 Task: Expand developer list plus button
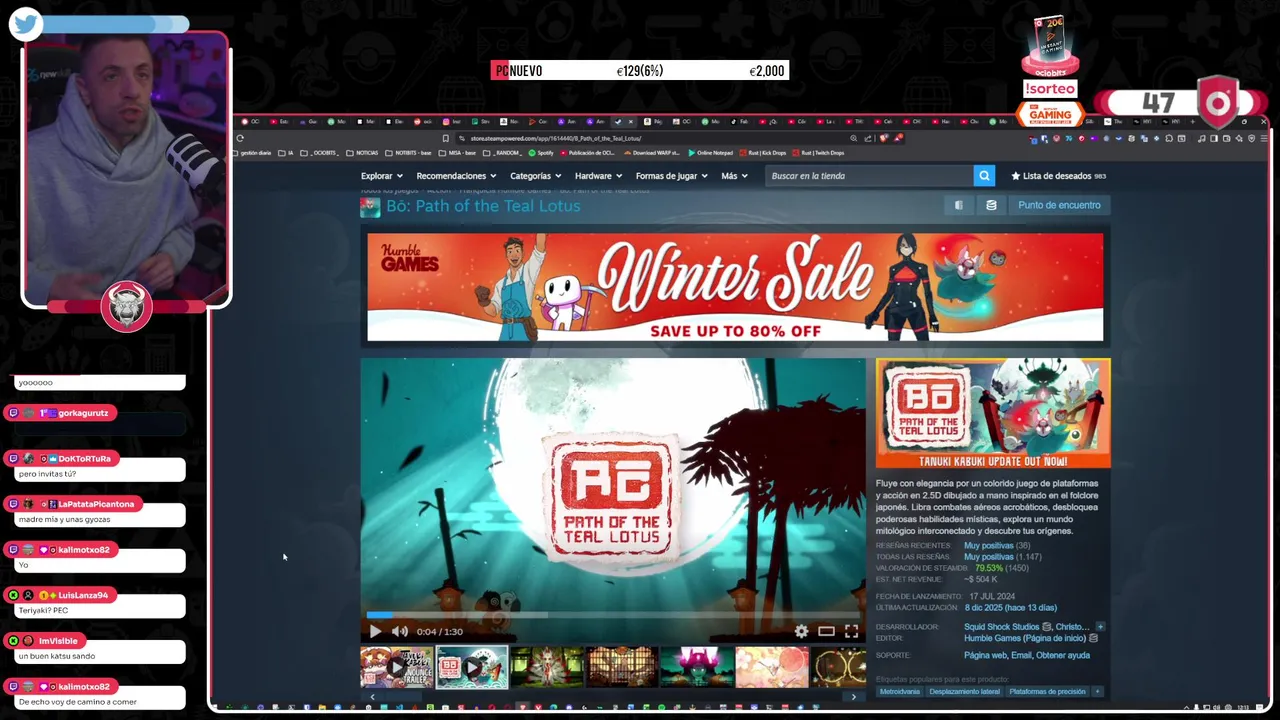1100,627
